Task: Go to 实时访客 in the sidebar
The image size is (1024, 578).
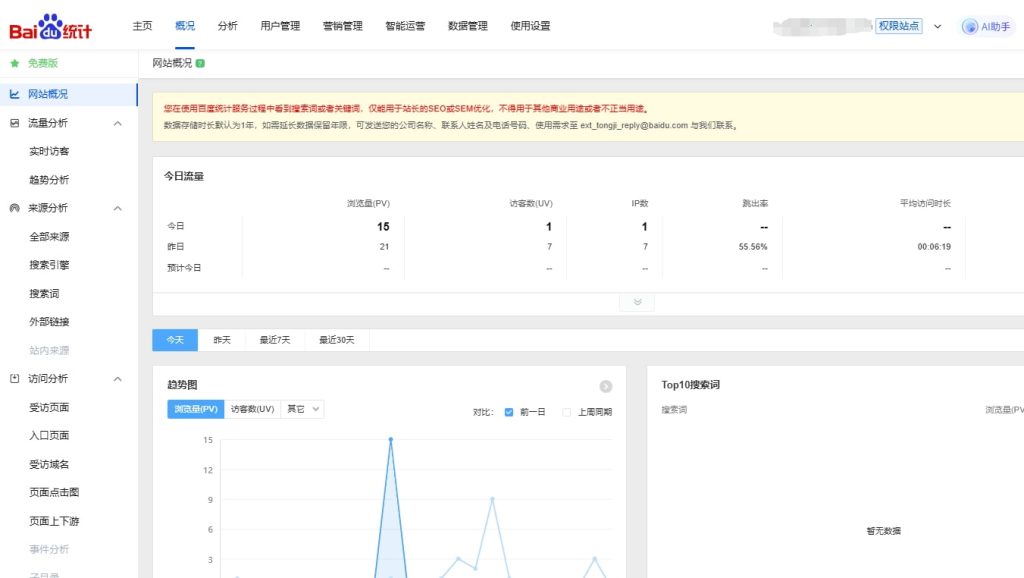Action: click(49, 151)
